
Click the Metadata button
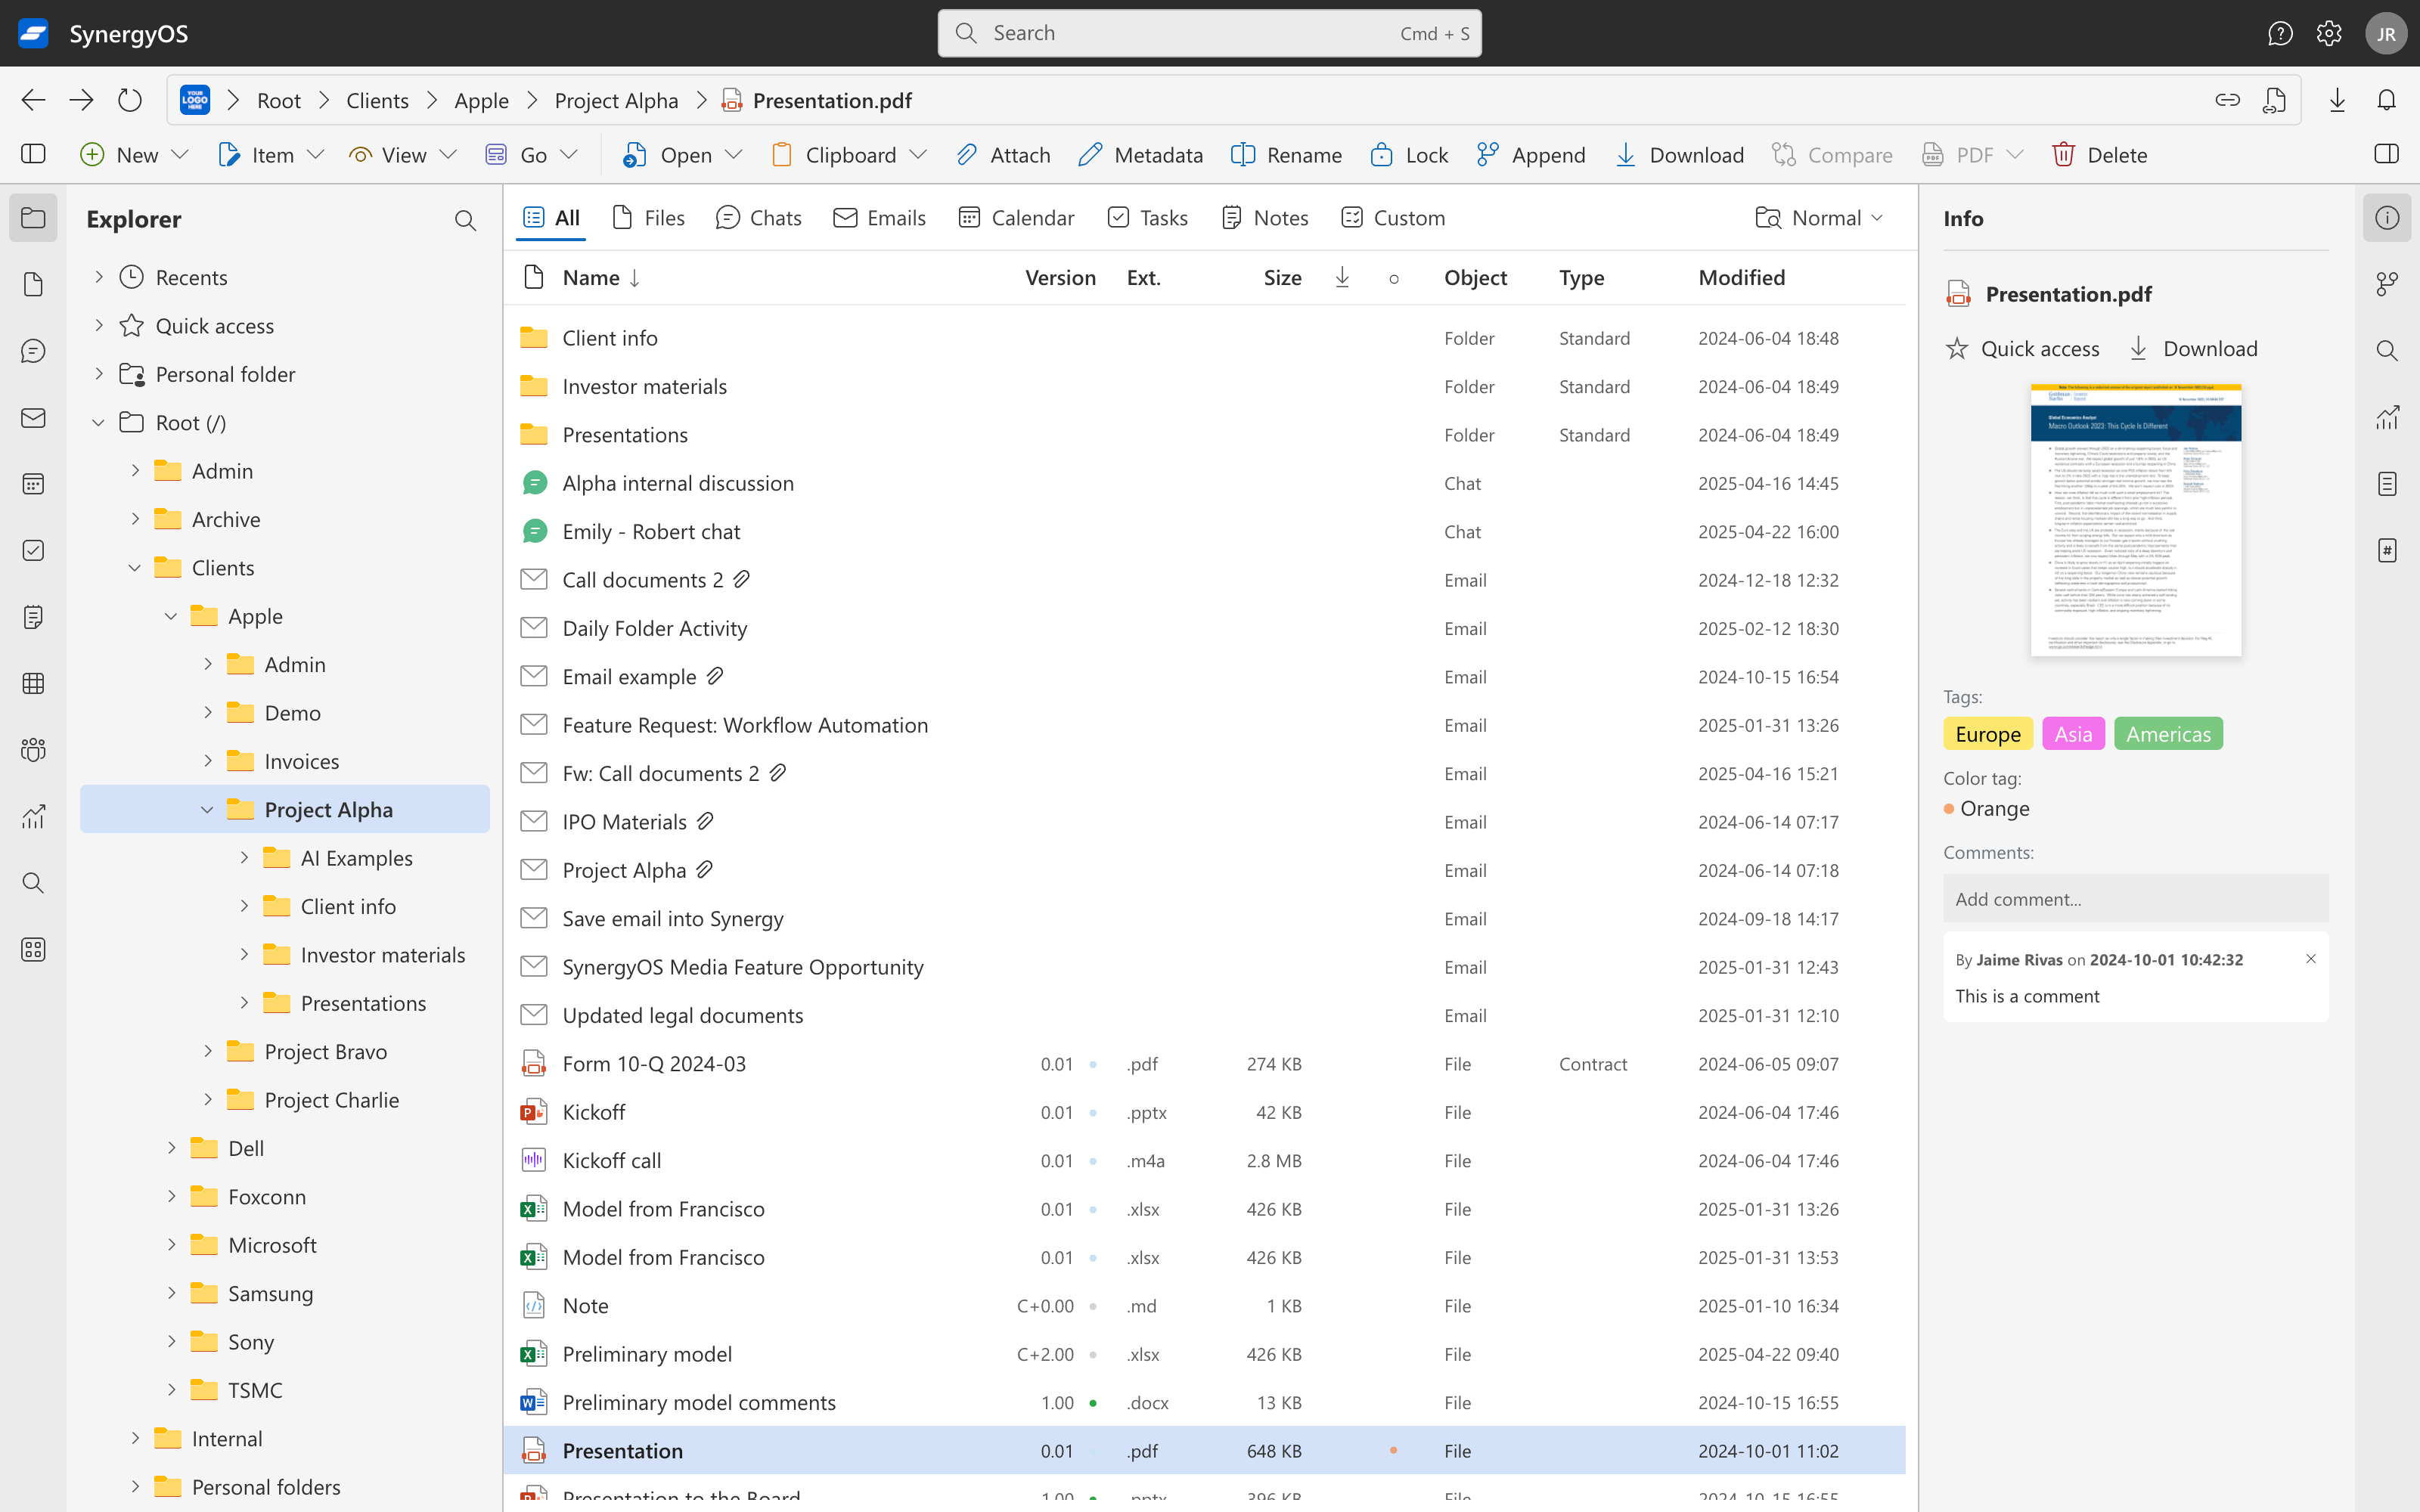click(x=1141, y=155)
